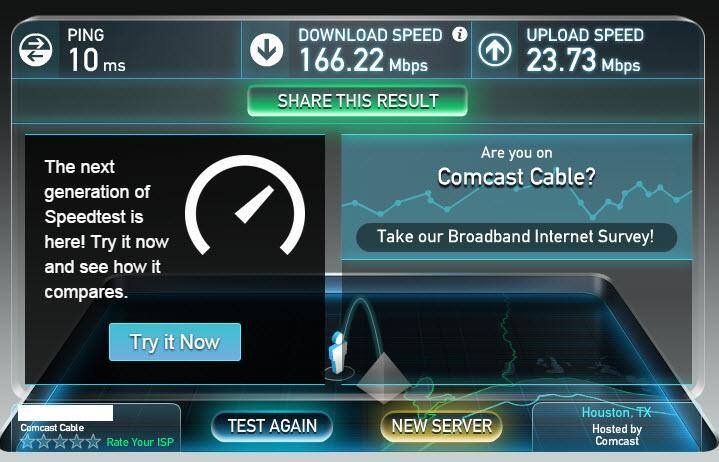Open the Rate Your ISP link
This screenshot has height=462, width=719.
coord(140,442)
